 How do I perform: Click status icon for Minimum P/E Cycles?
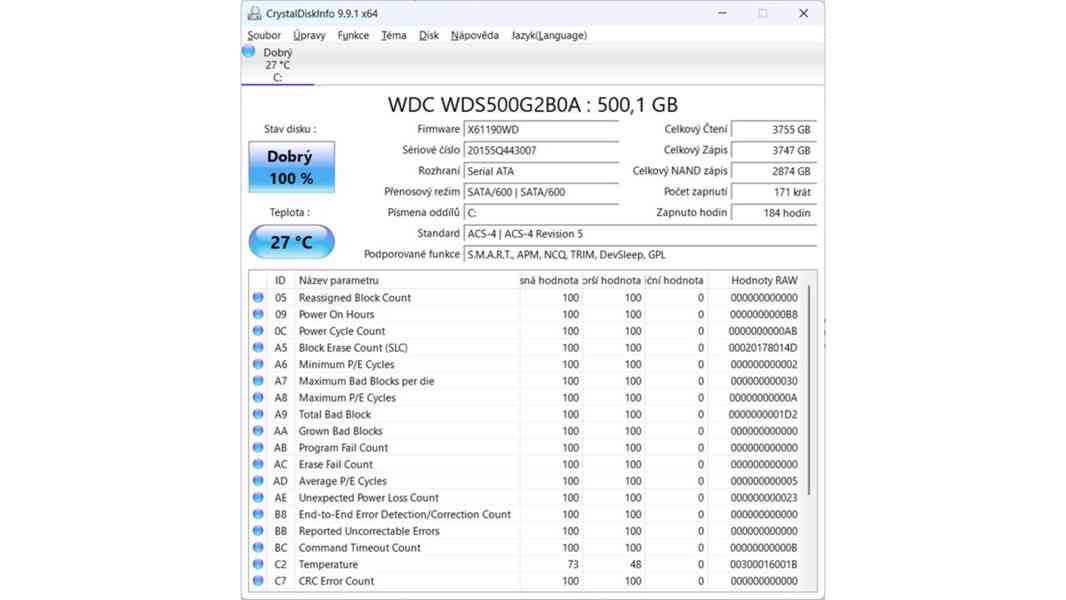tap(258, 364)
